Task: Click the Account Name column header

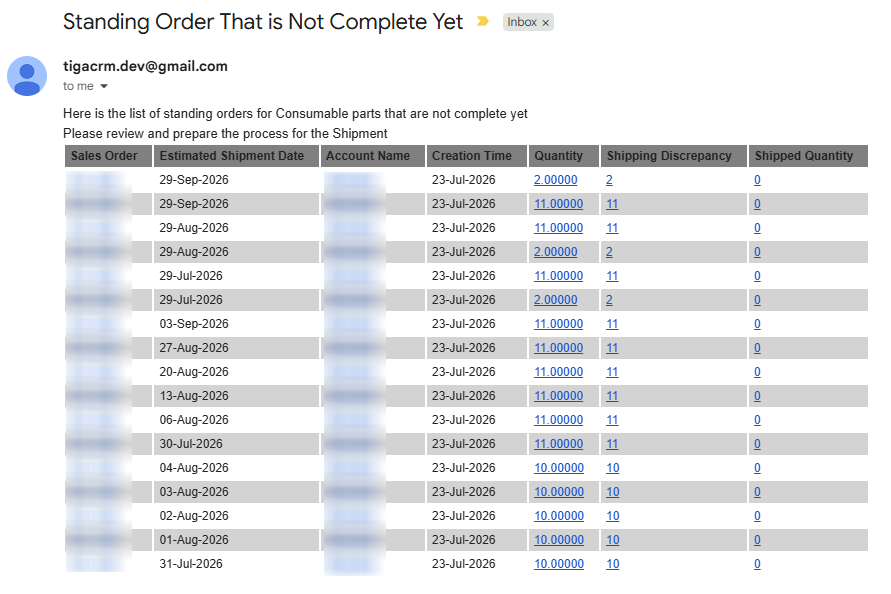Action: [373, 156]
